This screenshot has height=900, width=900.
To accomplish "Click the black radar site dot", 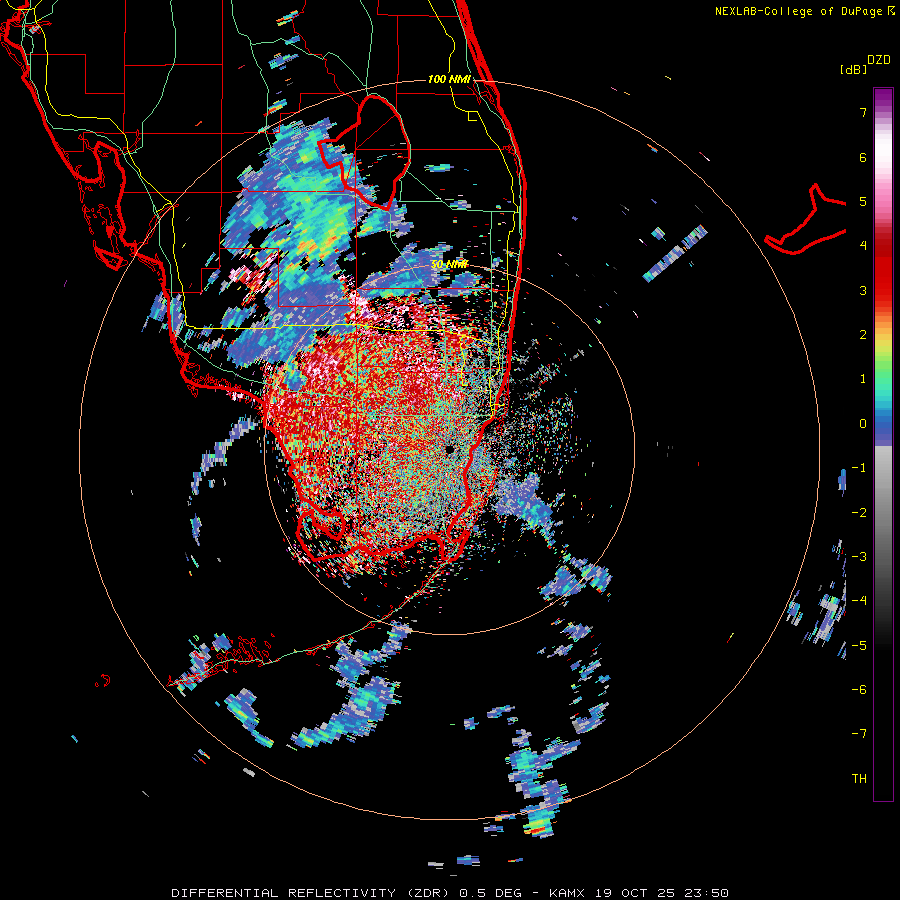I will pos(450,449).
